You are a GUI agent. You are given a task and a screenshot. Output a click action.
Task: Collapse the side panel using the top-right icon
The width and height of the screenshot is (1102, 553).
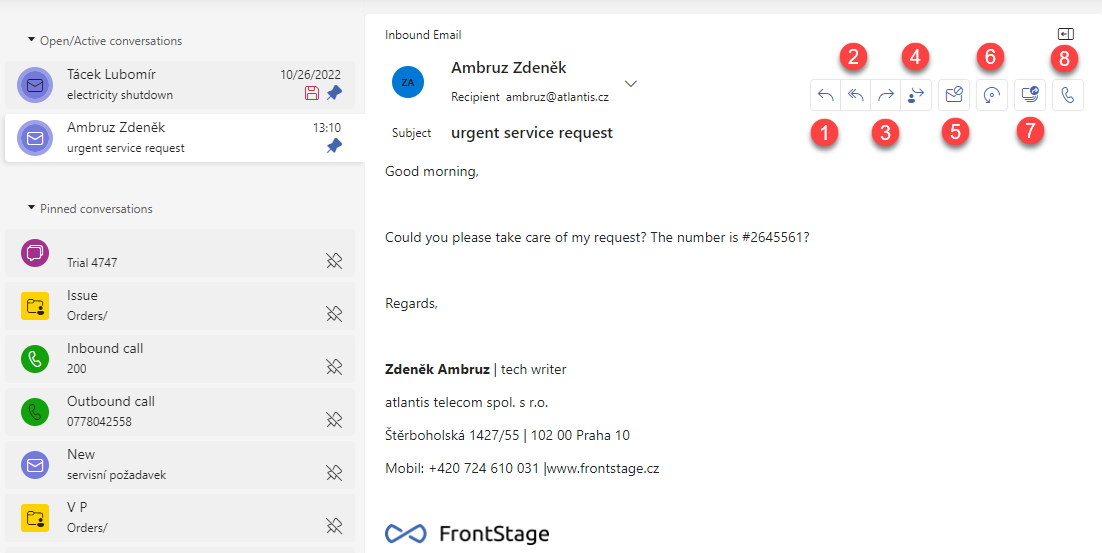[x=1065, y=34]
